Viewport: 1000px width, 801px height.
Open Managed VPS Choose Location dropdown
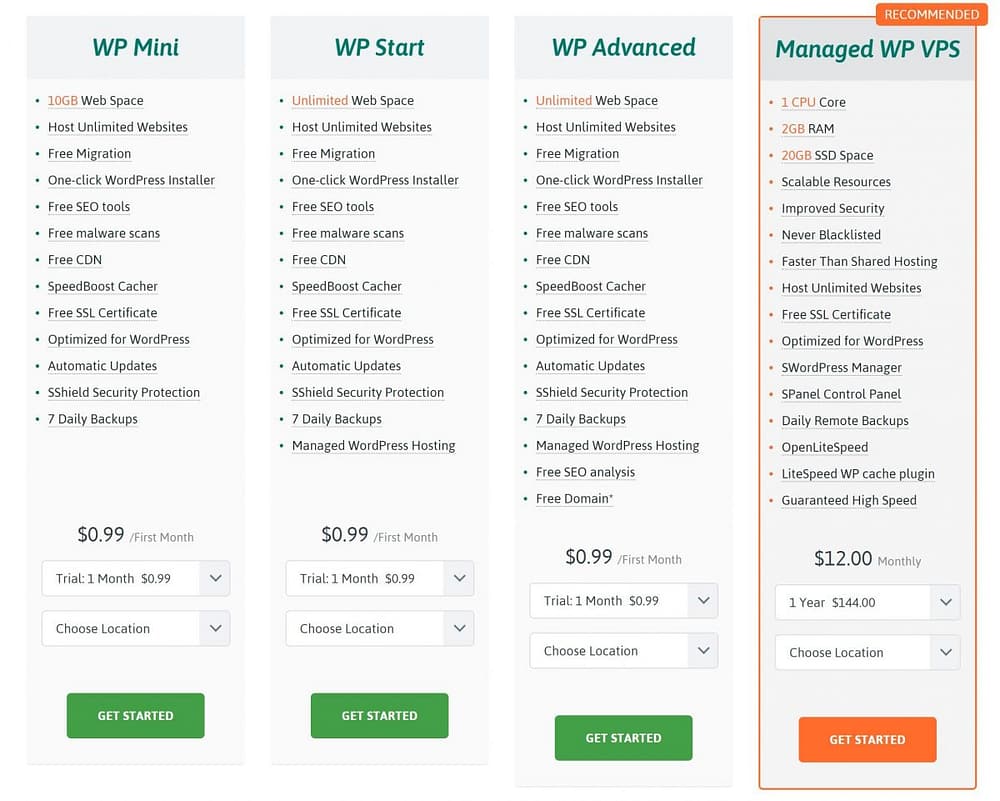click(x=867, y=652)
